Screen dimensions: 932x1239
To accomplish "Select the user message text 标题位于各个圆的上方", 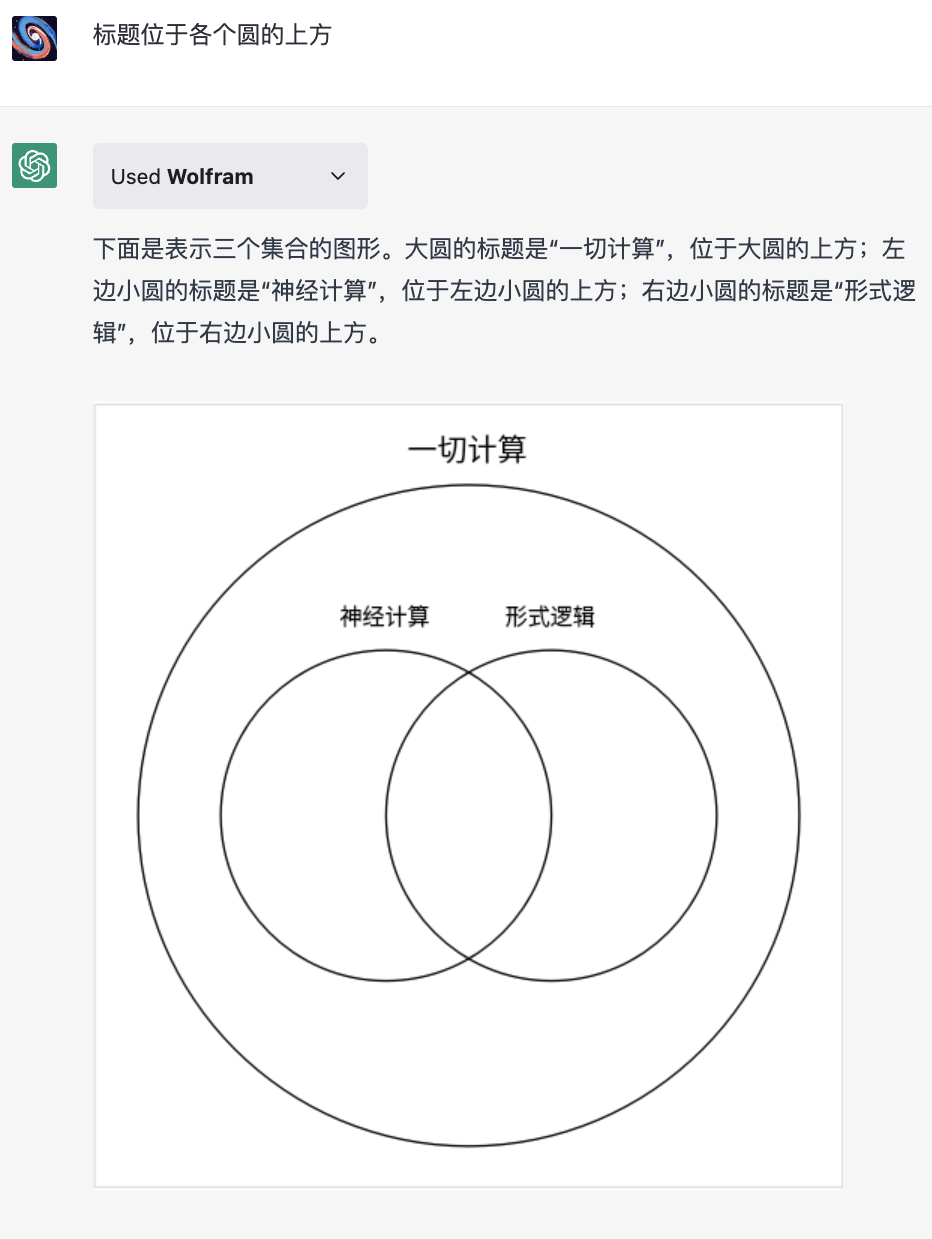I will coord(211,35).
